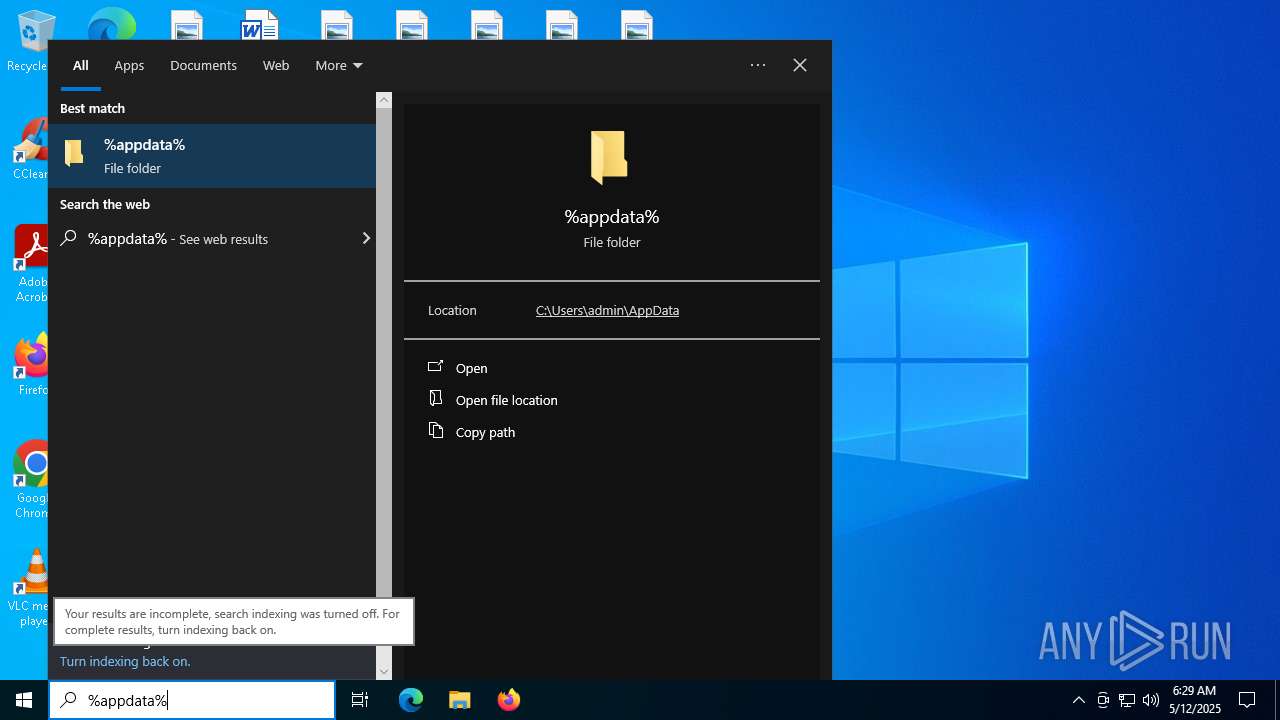Click Turn indexing back on link
Screen dimensions: 1280x720
125,661
